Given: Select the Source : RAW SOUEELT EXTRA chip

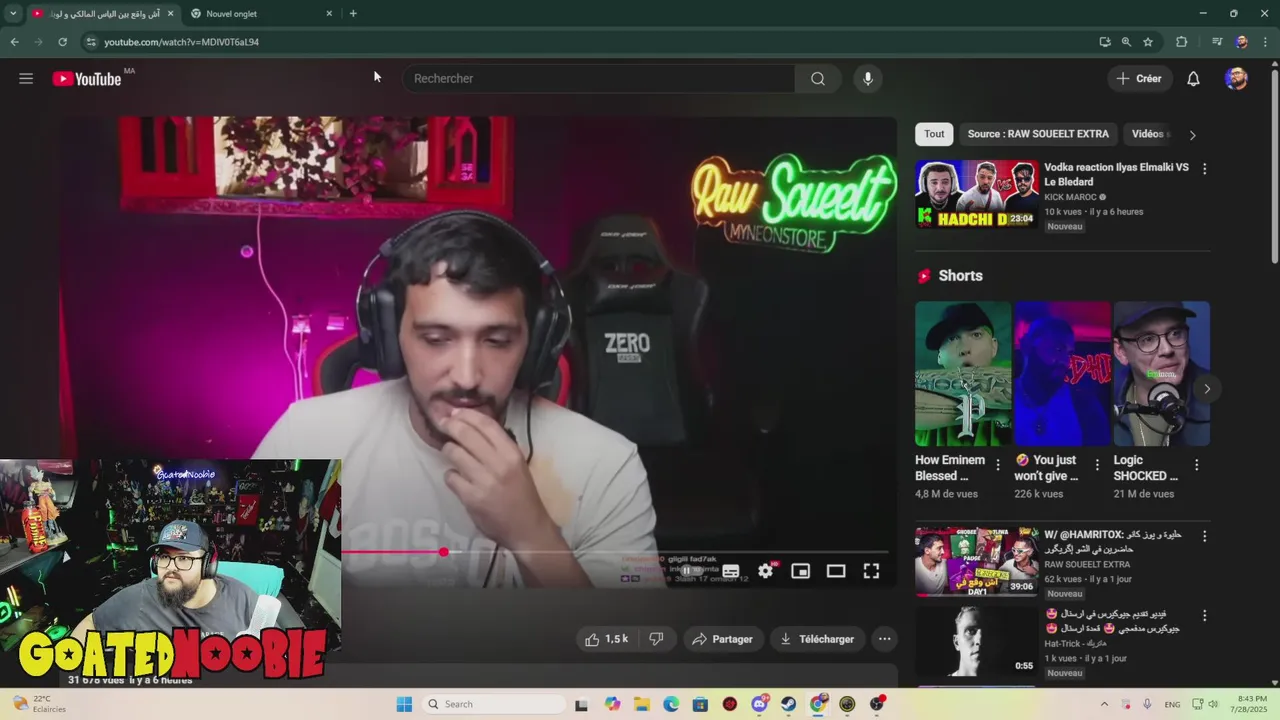Looking at the screenshot, I should pyautogui.click(x=1038, y=134).
